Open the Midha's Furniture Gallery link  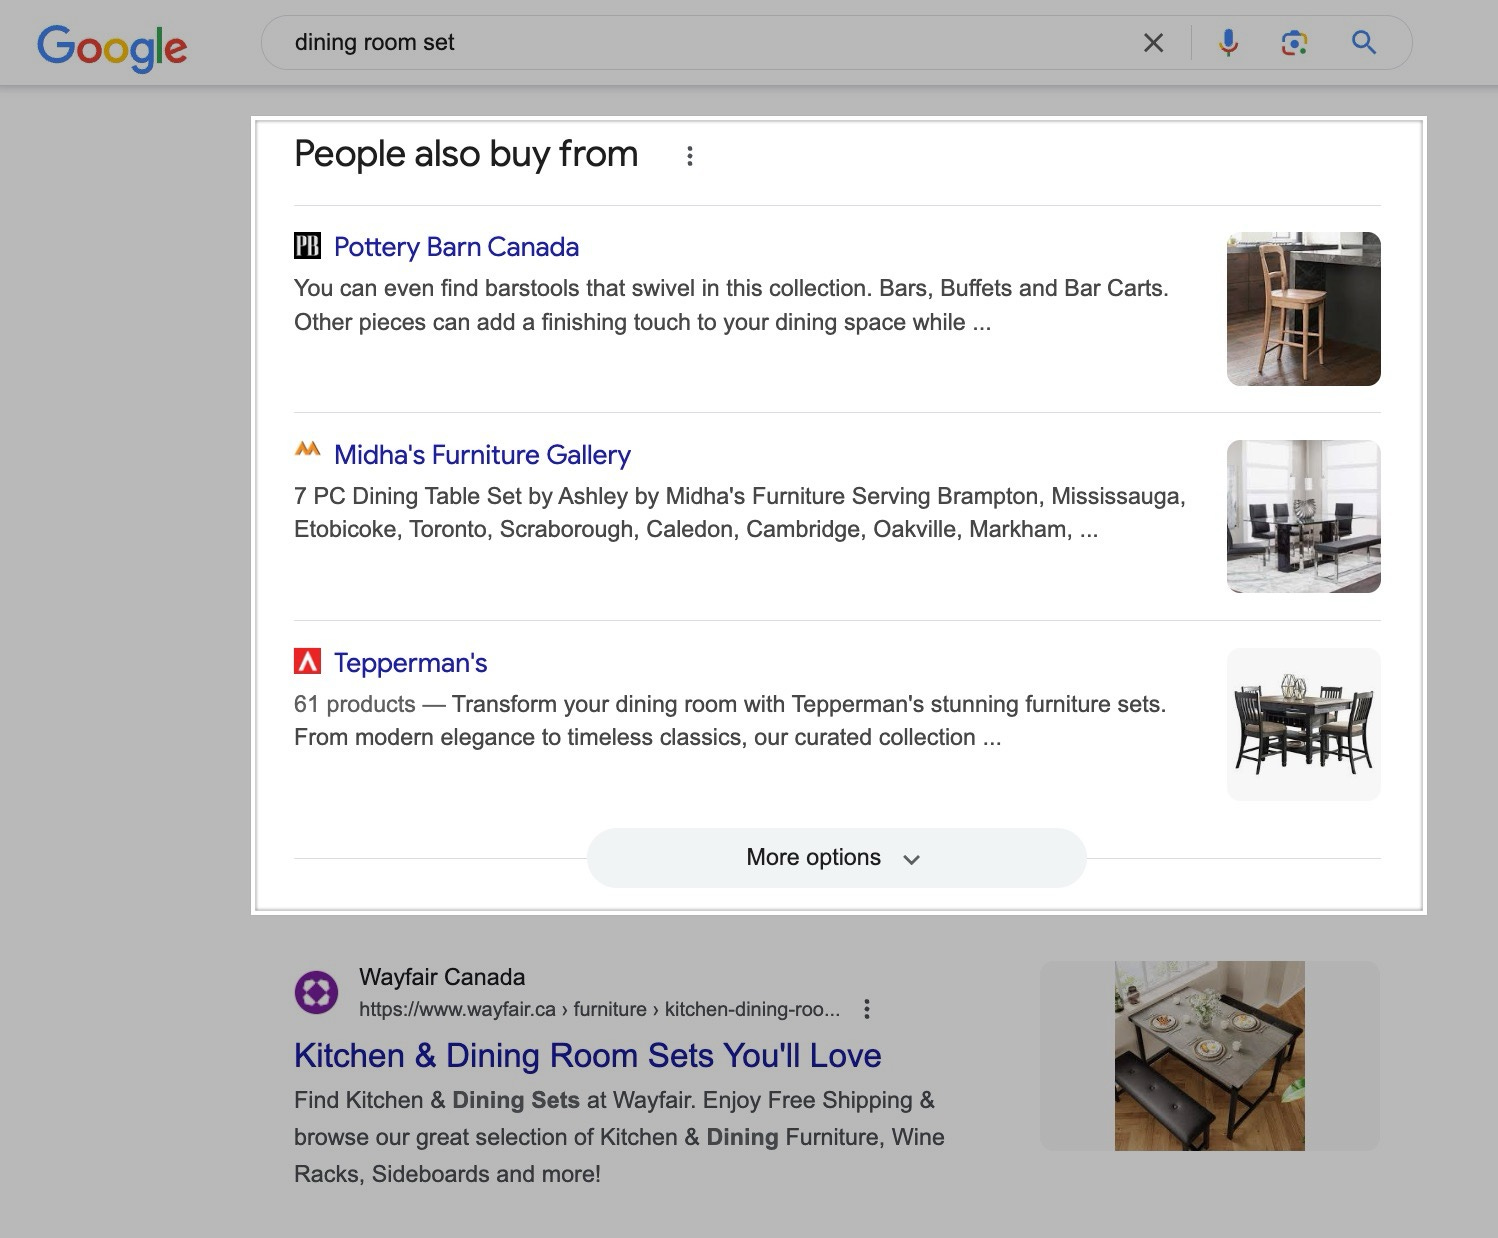(482, 455)
